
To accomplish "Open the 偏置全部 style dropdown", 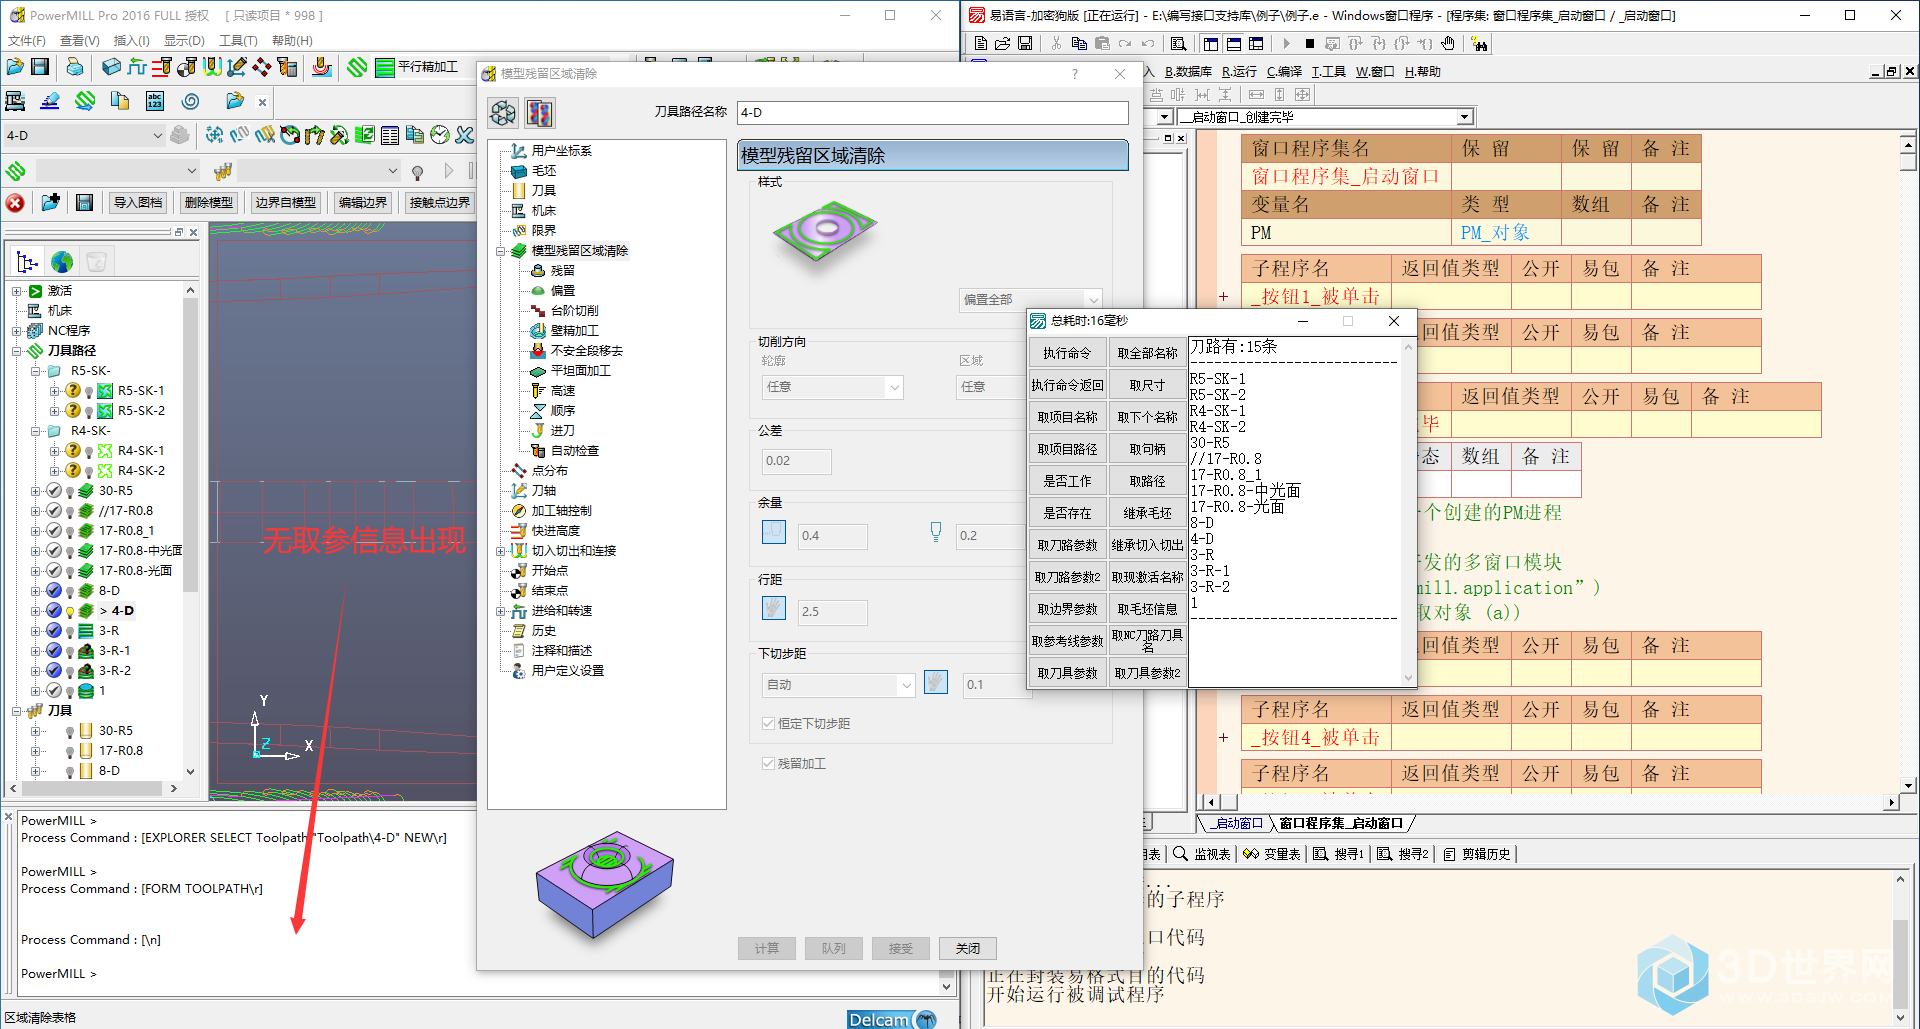I will click(x=1093, y=299).
